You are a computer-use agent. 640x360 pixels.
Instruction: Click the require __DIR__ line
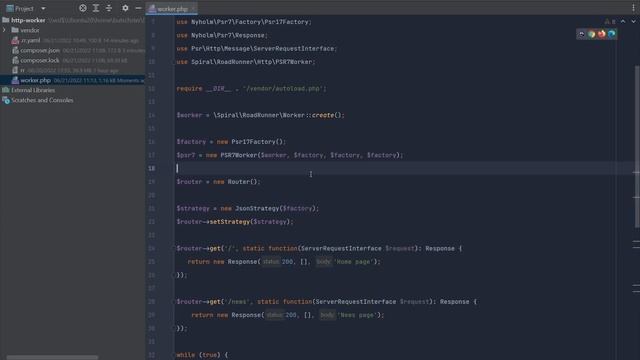click(251, 89)
